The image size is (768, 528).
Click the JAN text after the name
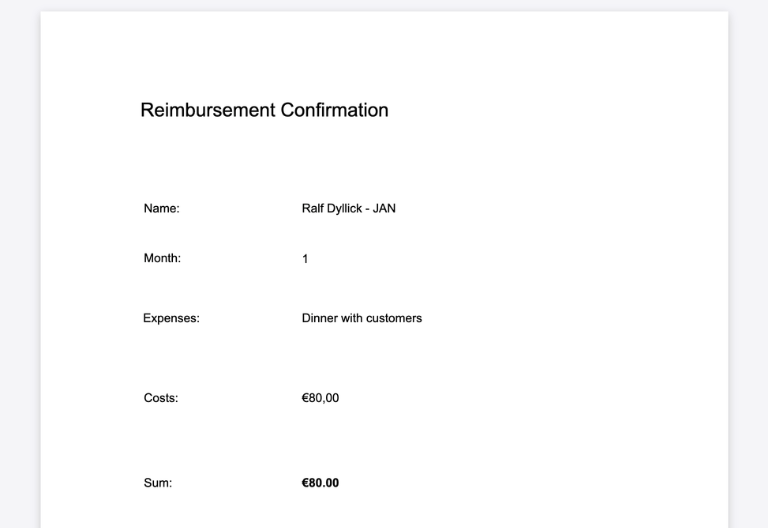tap(385, 208)
